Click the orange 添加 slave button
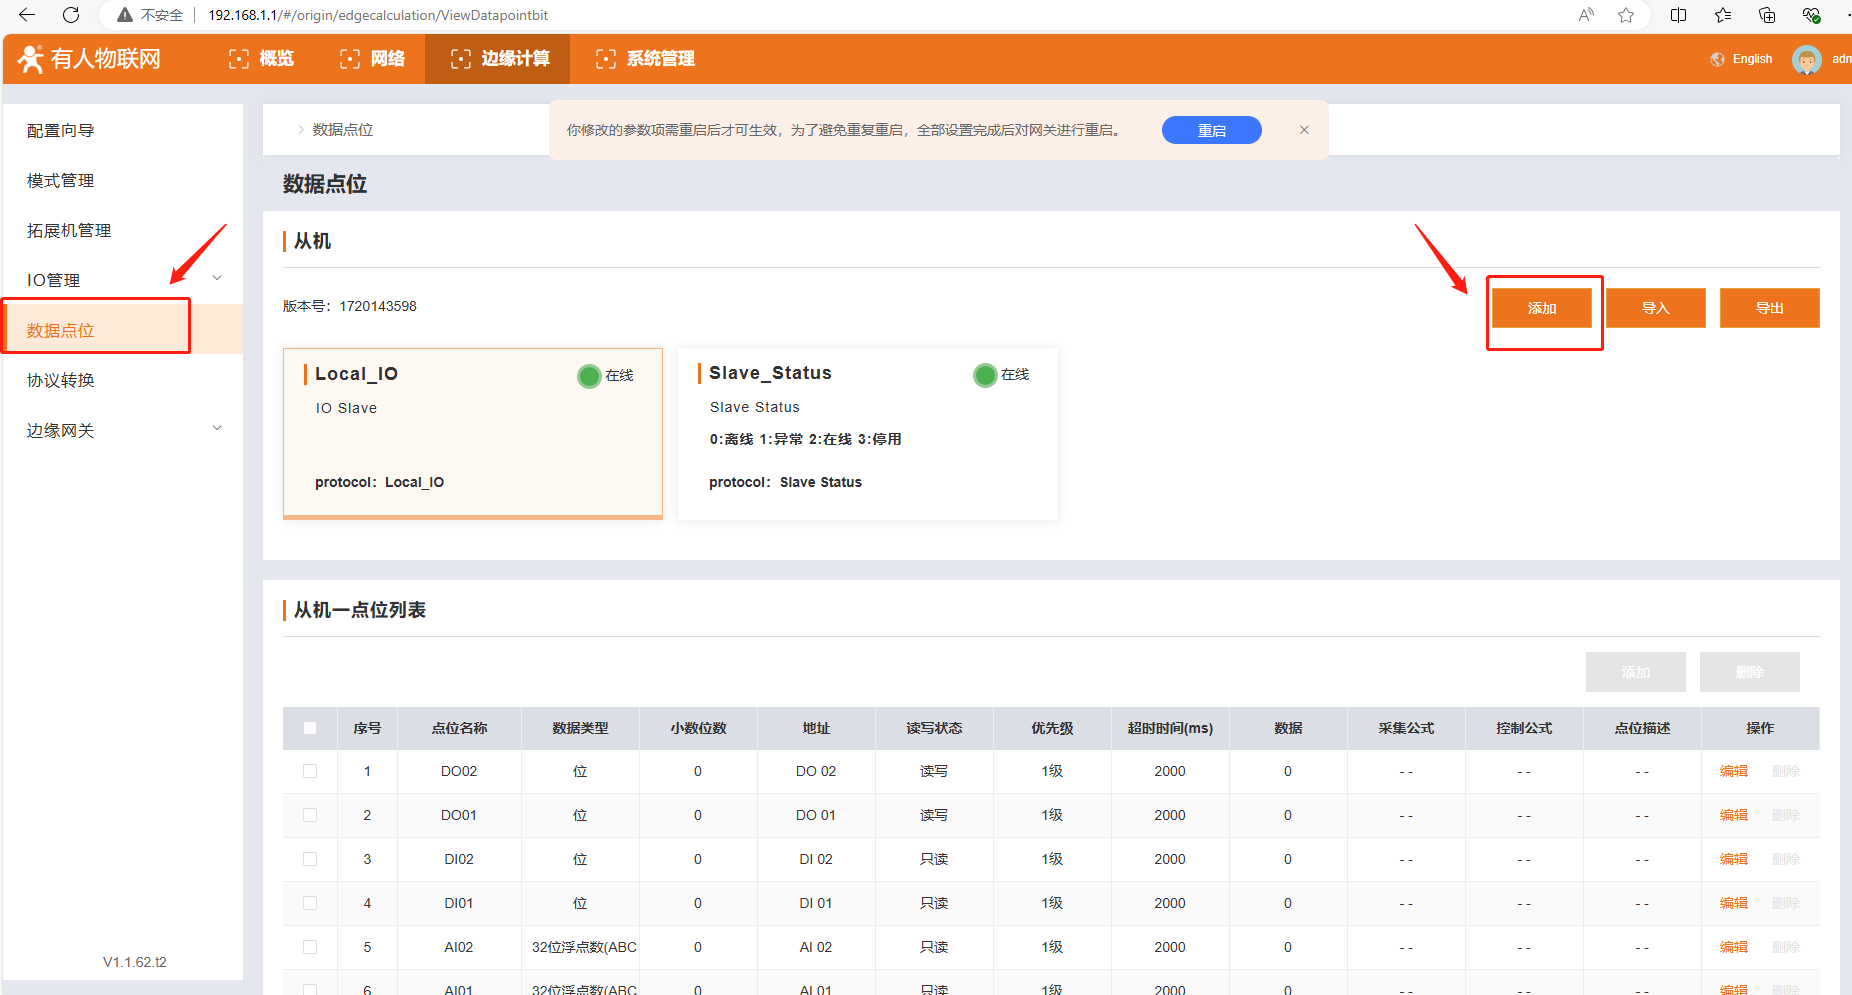The image size is (1852, 995). 1541,308
